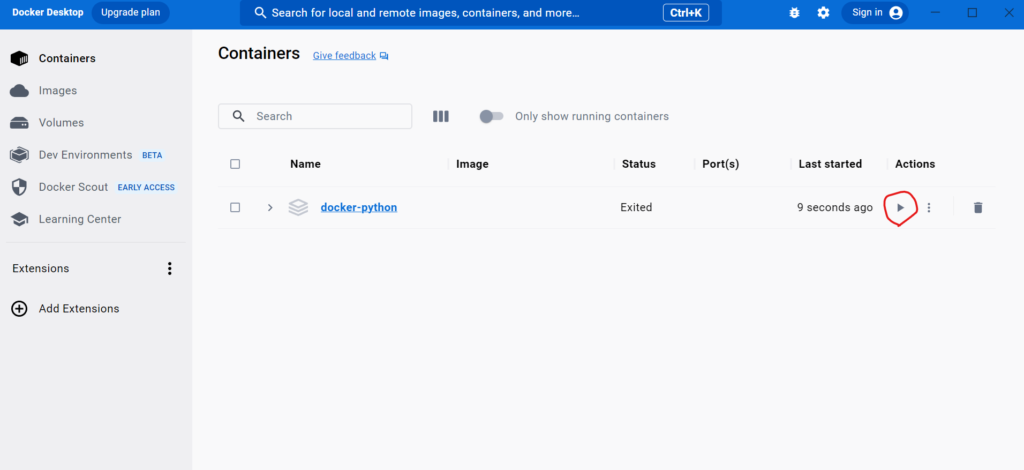Open the Give feedback link
The image size is (1024, 470).
click(344, 55)
